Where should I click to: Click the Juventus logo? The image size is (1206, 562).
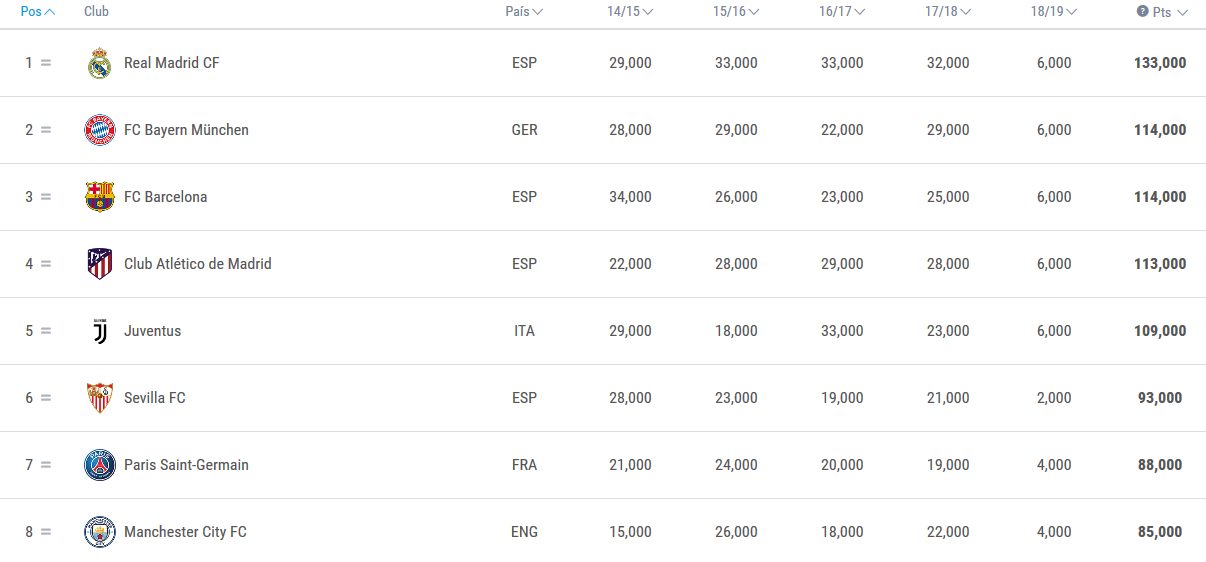(x=99, y=331)
